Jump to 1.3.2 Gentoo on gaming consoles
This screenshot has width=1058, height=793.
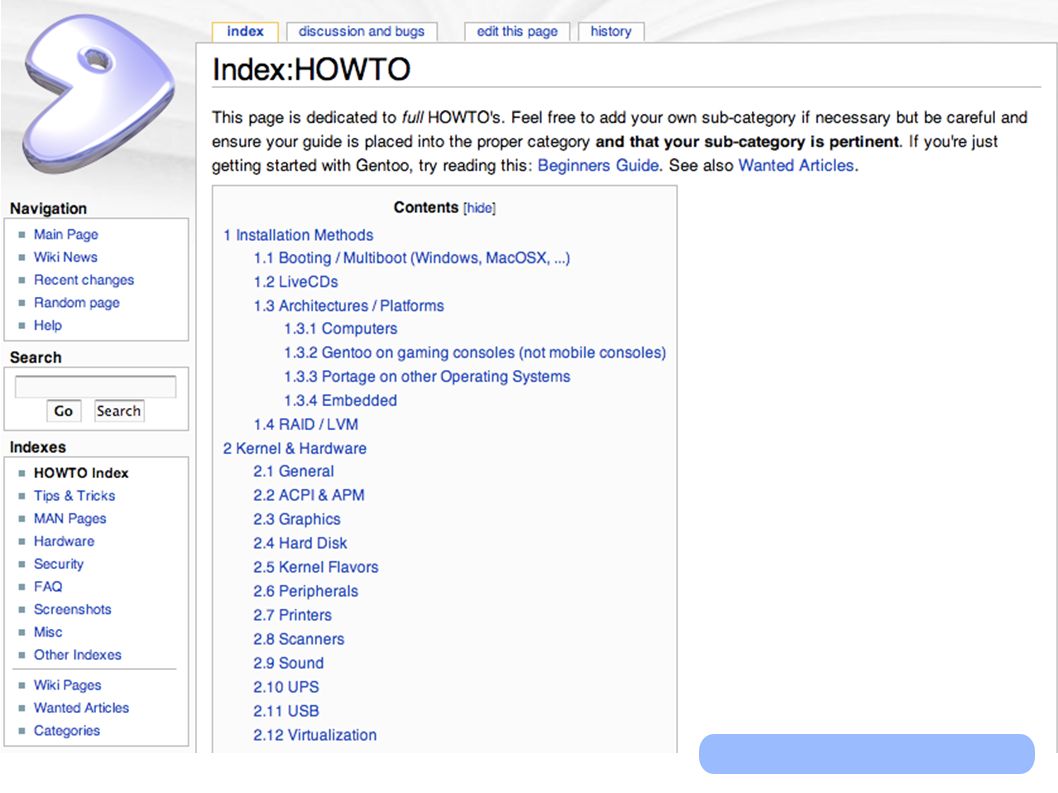coord(475,353)
